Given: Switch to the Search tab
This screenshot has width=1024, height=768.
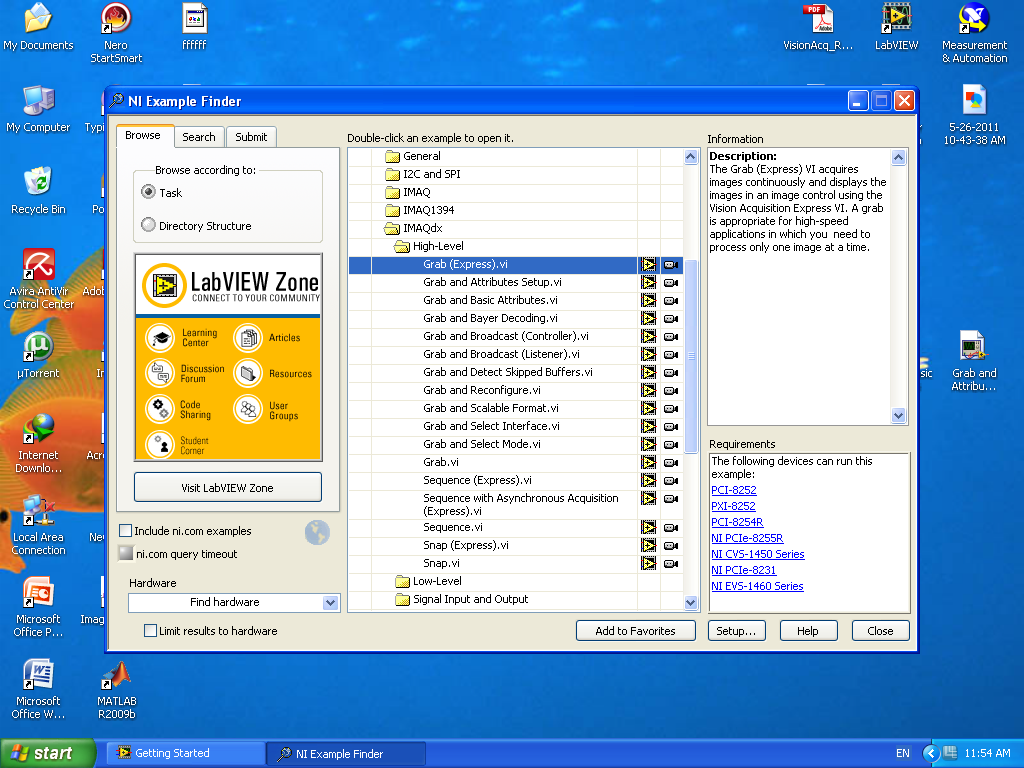Looking at the screenshot, I should (x=198, y=136).
